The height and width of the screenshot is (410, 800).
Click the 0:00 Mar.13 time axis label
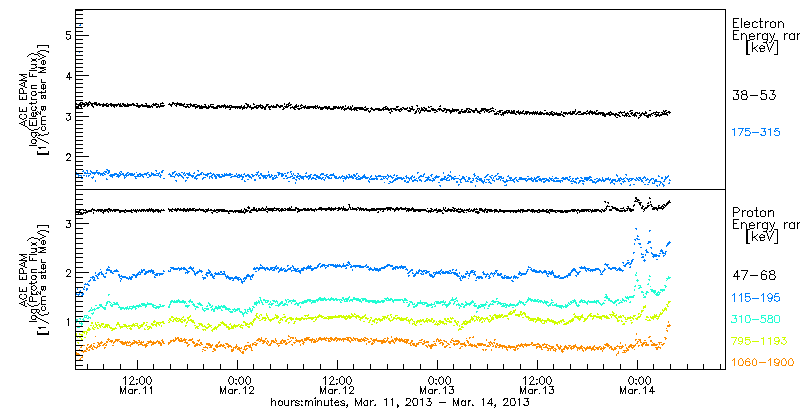click(x=437, y=385)
